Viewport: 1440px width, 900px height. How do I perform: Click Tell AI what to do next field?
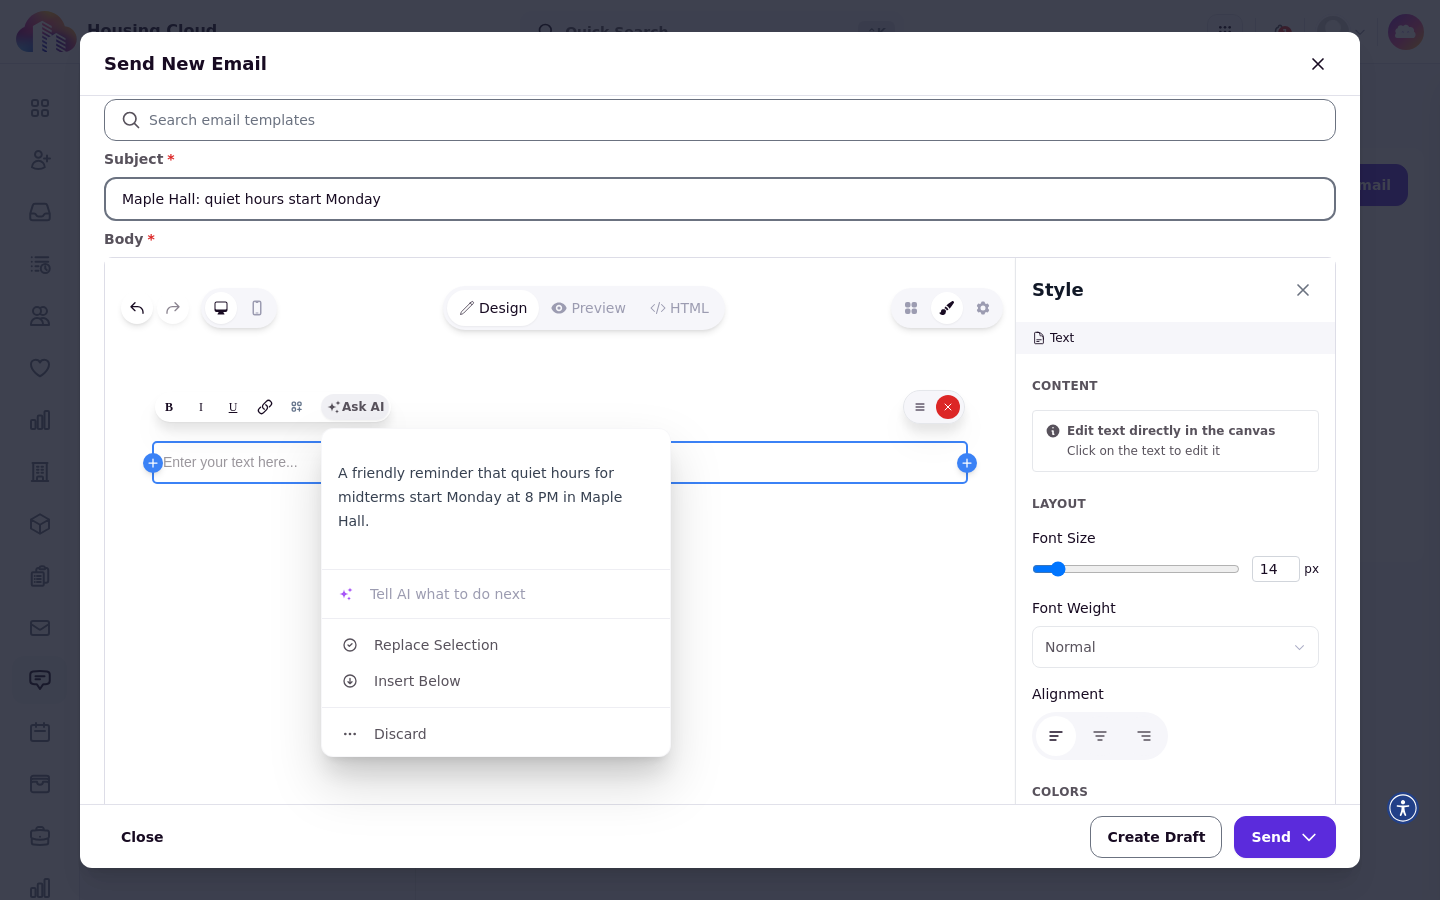click(x=496, y=594)
